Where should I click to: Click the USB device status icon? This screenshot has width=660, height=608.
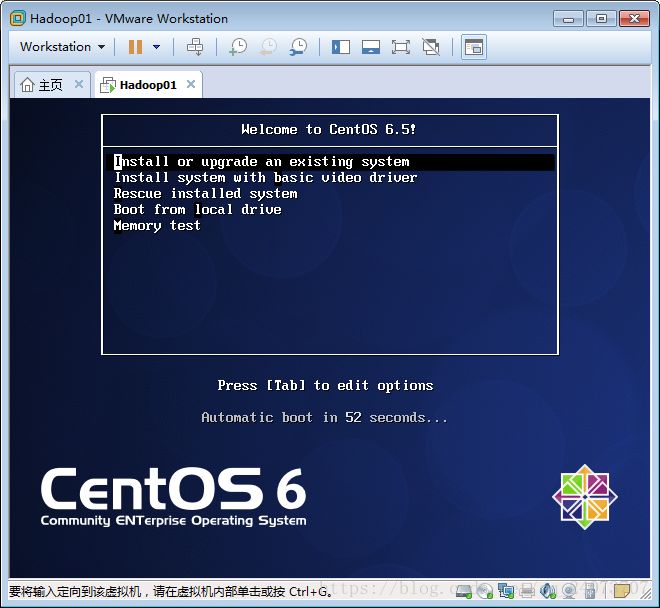[590, 591]
